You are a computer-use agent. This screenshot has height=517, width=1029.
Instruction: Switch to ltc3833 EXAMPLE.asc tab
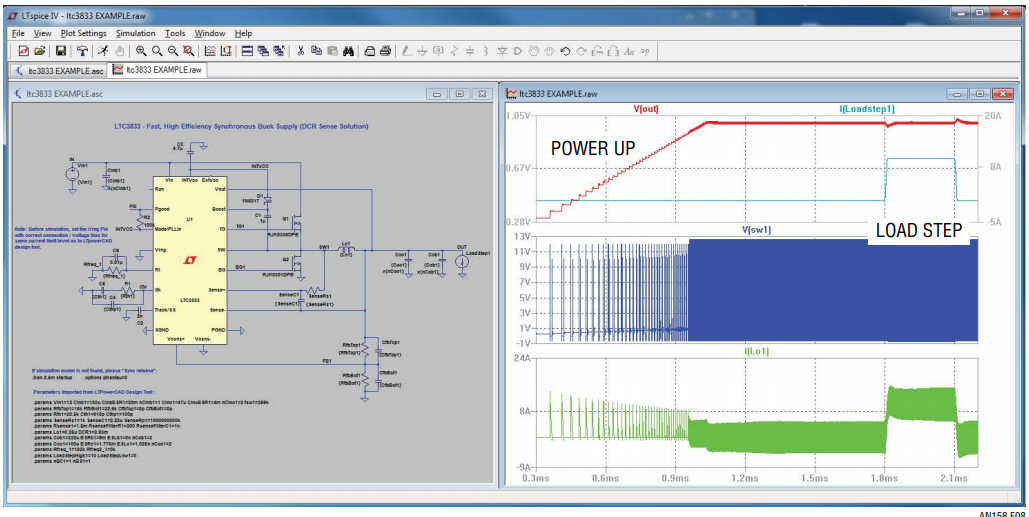pos(59,70)
